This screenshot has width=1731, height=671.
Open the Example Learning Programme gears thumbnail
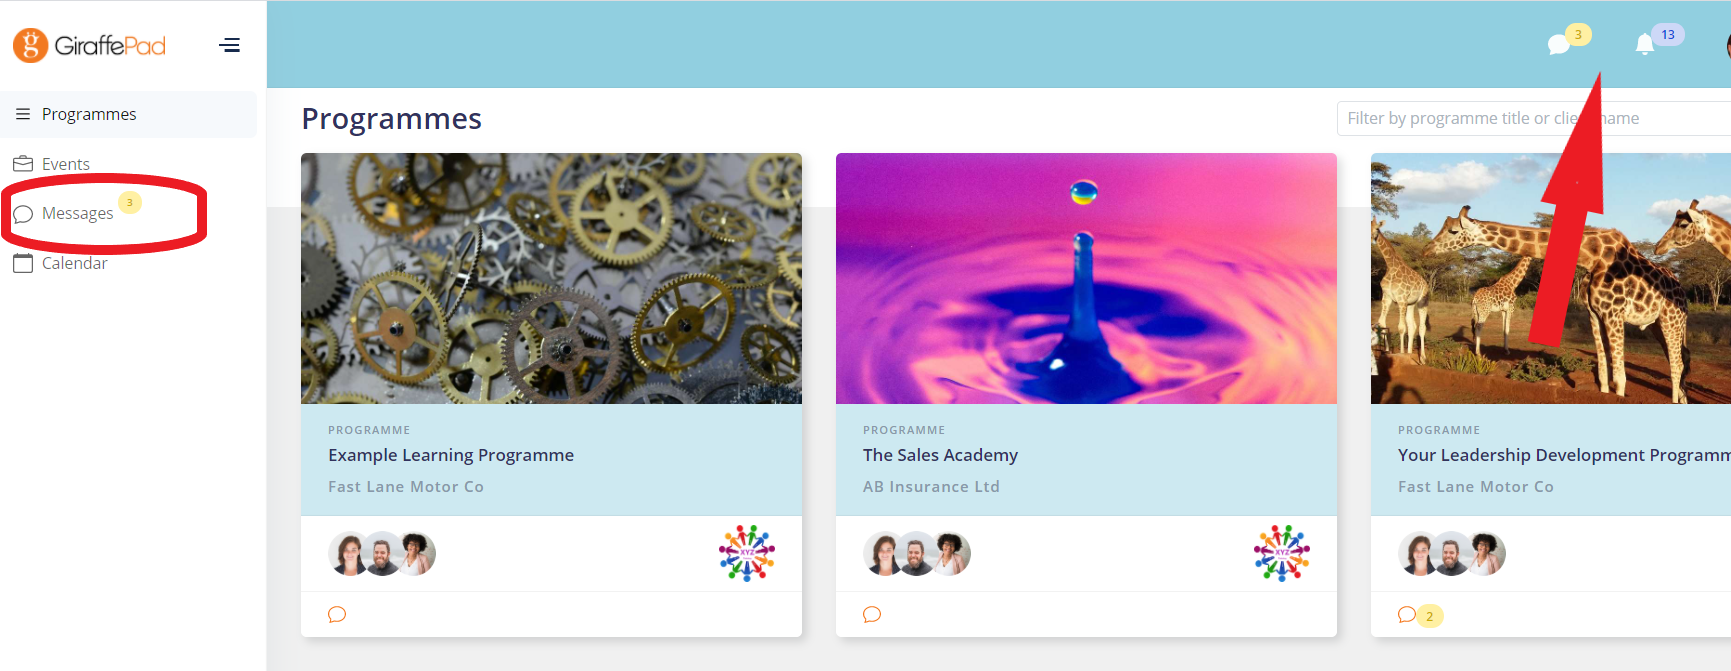(x=551, y=278)
